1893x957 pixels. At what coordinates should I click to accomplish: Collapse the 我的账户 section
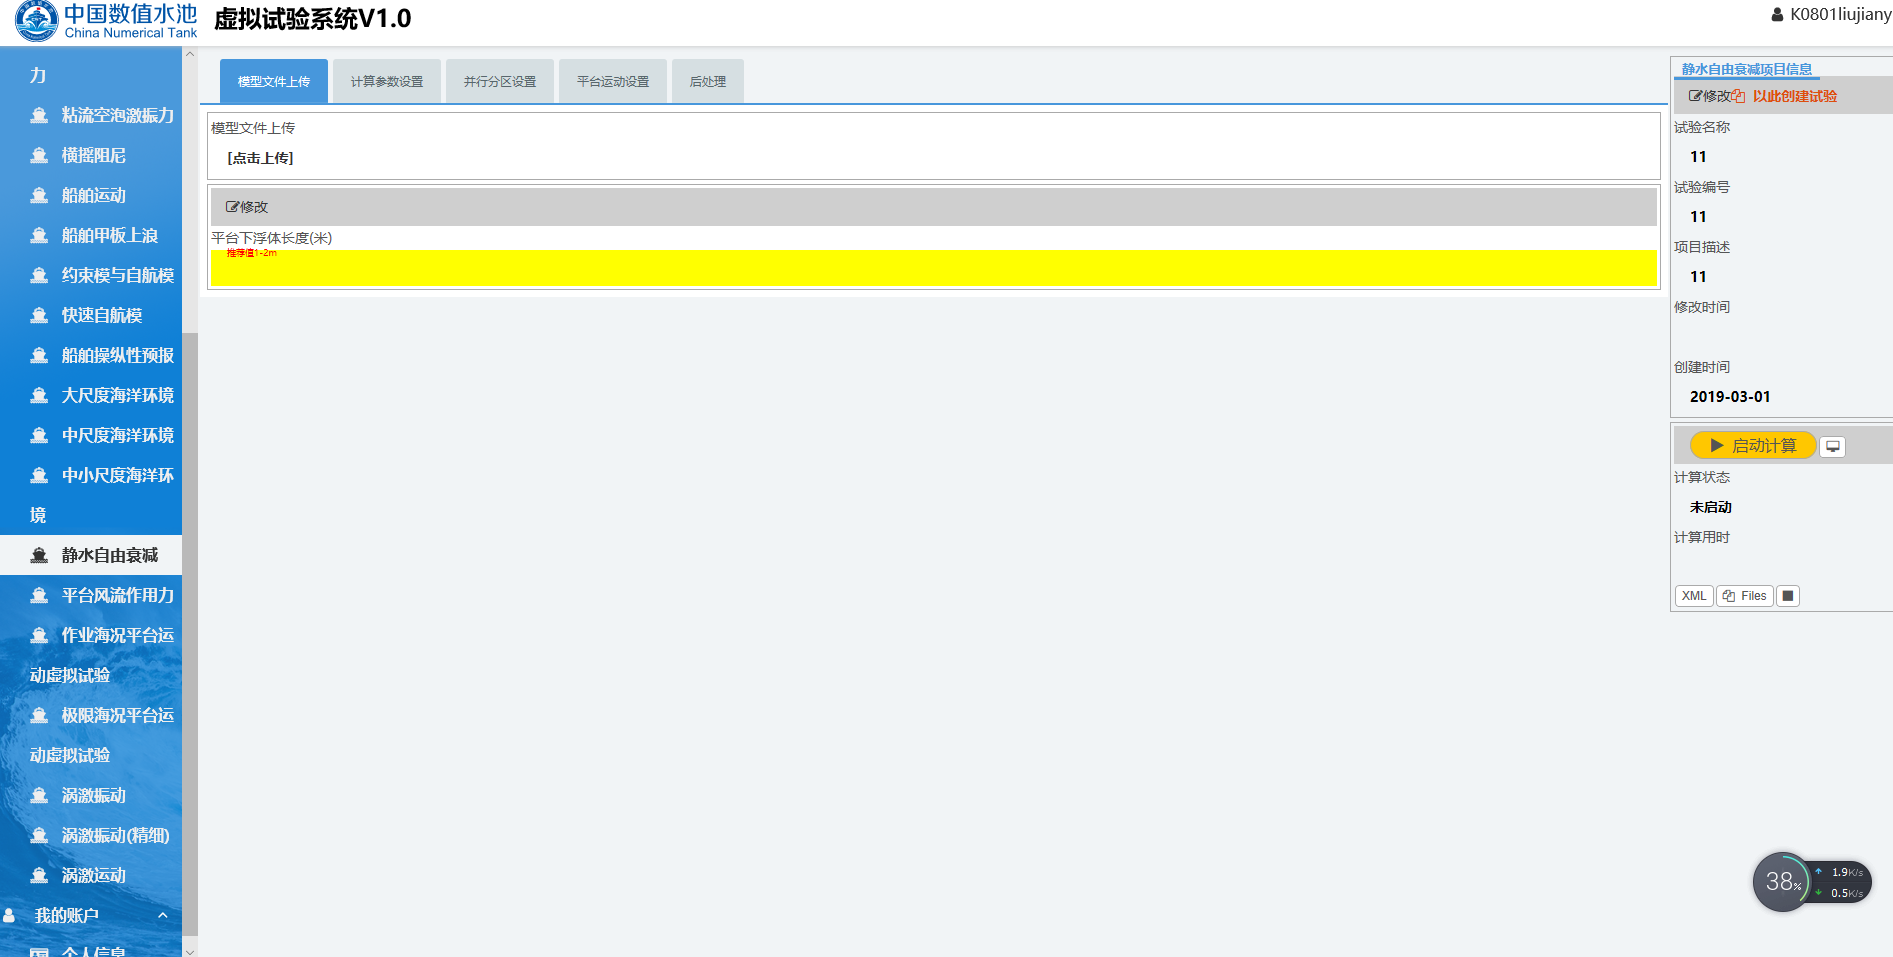pos(162,915)
